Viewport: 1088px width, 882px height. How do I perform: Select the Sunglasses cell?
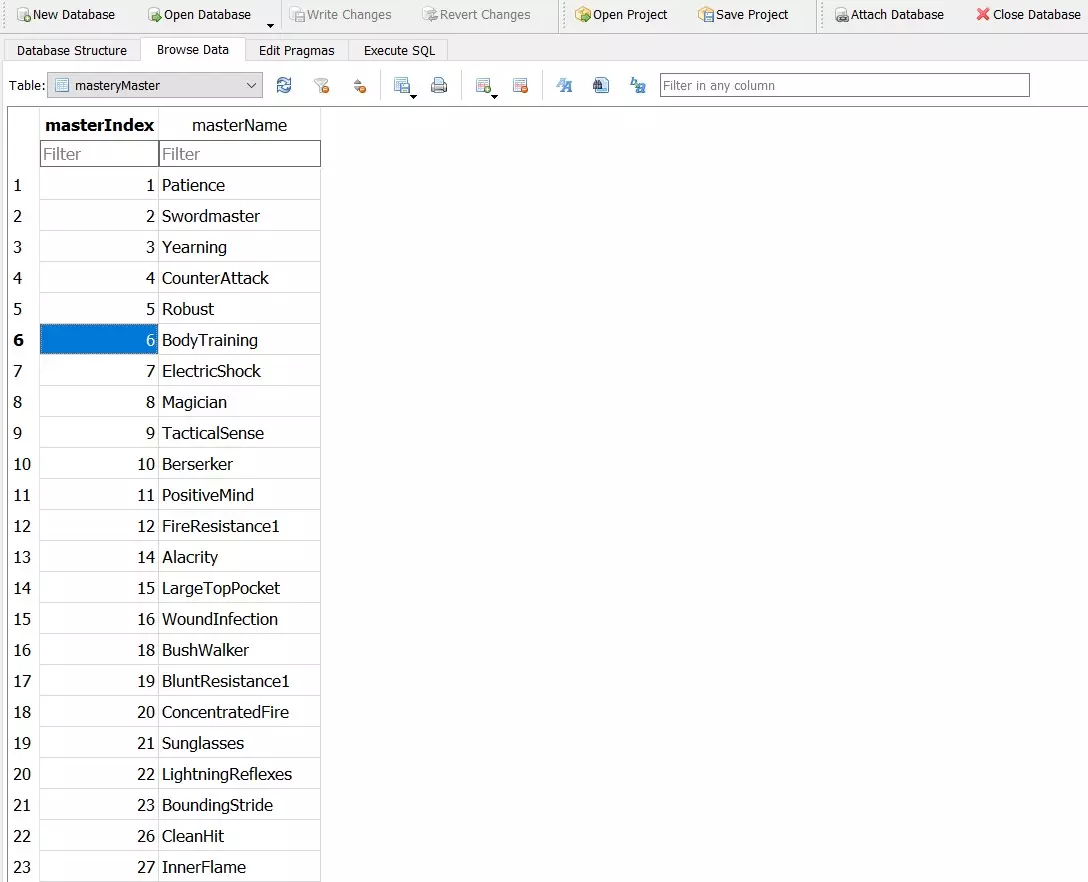[x=239, y=743]
